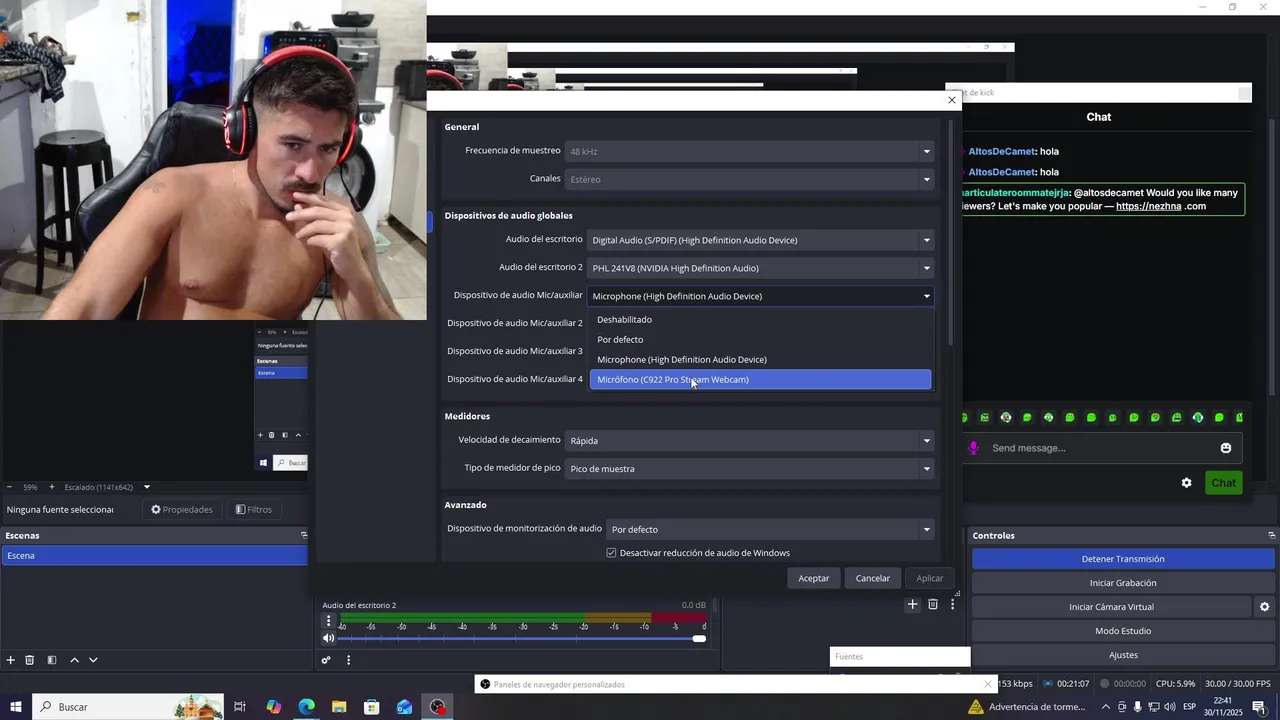Open Velocidad de decaimiento dropdown
Image resolution: width=1280 pixels, height=720 pixels.
coord(749,440)
